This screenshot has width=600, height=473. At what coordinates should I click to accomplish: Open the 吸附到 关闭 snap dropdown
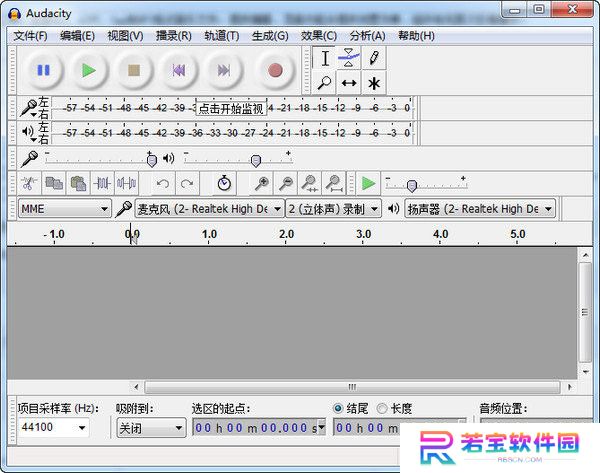[151, 428]
